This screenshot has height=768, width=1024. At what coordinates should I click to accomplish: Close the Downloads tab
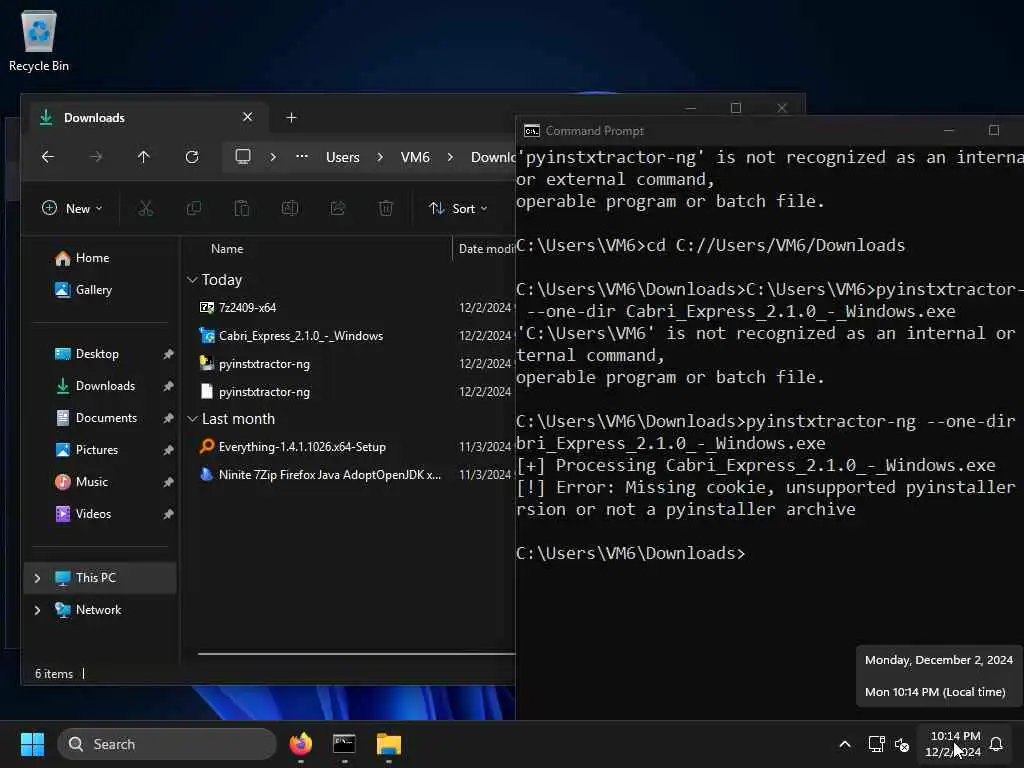tap(248, 117)
